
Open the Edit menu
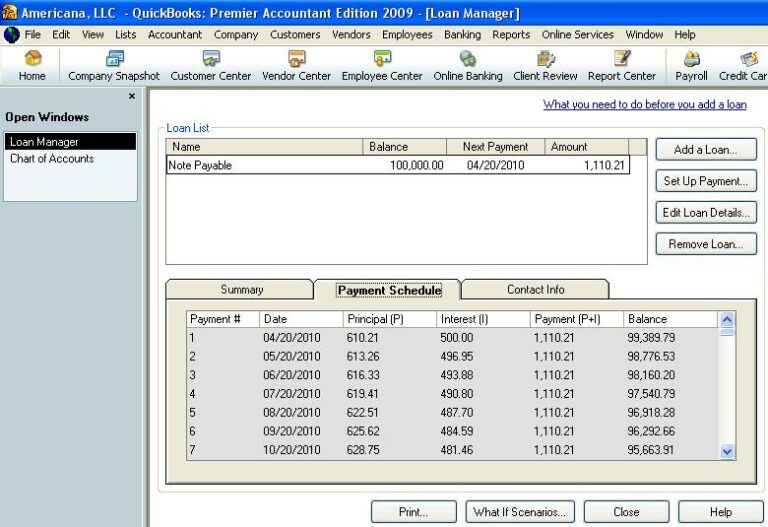pos(61,35)
